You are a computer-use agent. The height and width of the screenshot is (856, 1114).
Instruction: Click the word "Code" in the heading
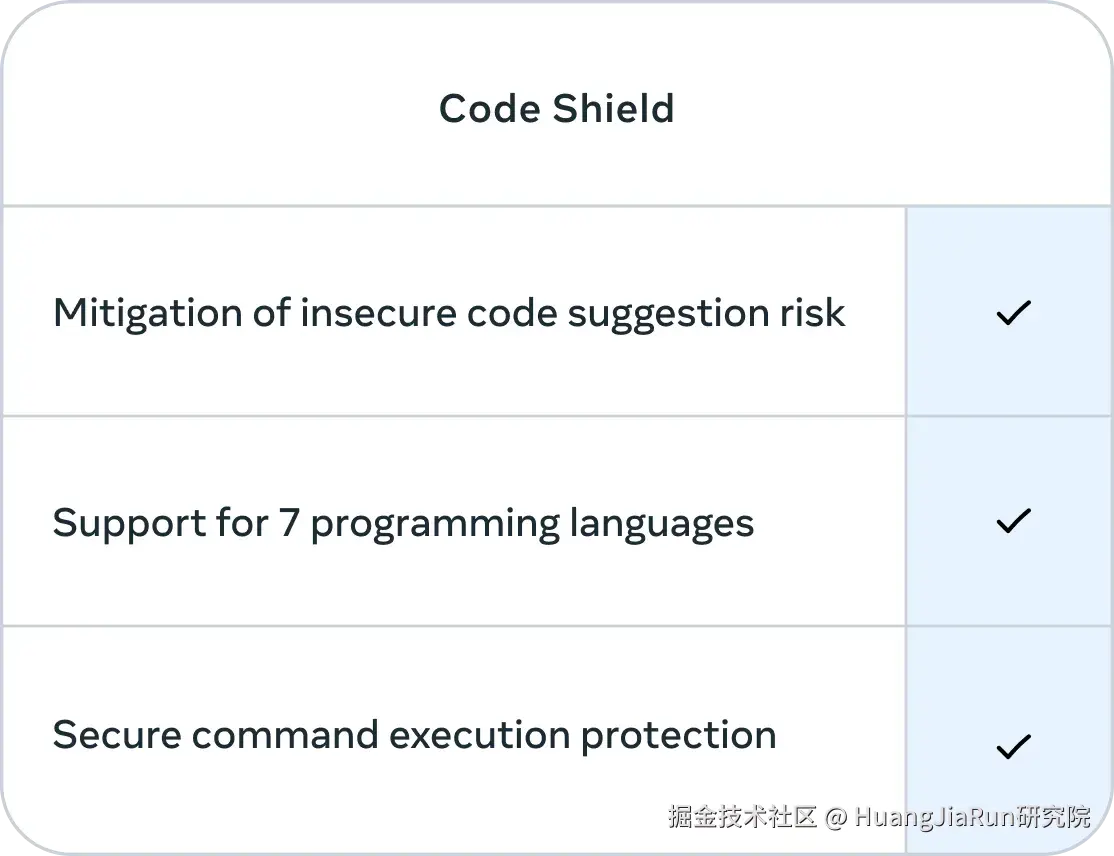click(482, 108)
